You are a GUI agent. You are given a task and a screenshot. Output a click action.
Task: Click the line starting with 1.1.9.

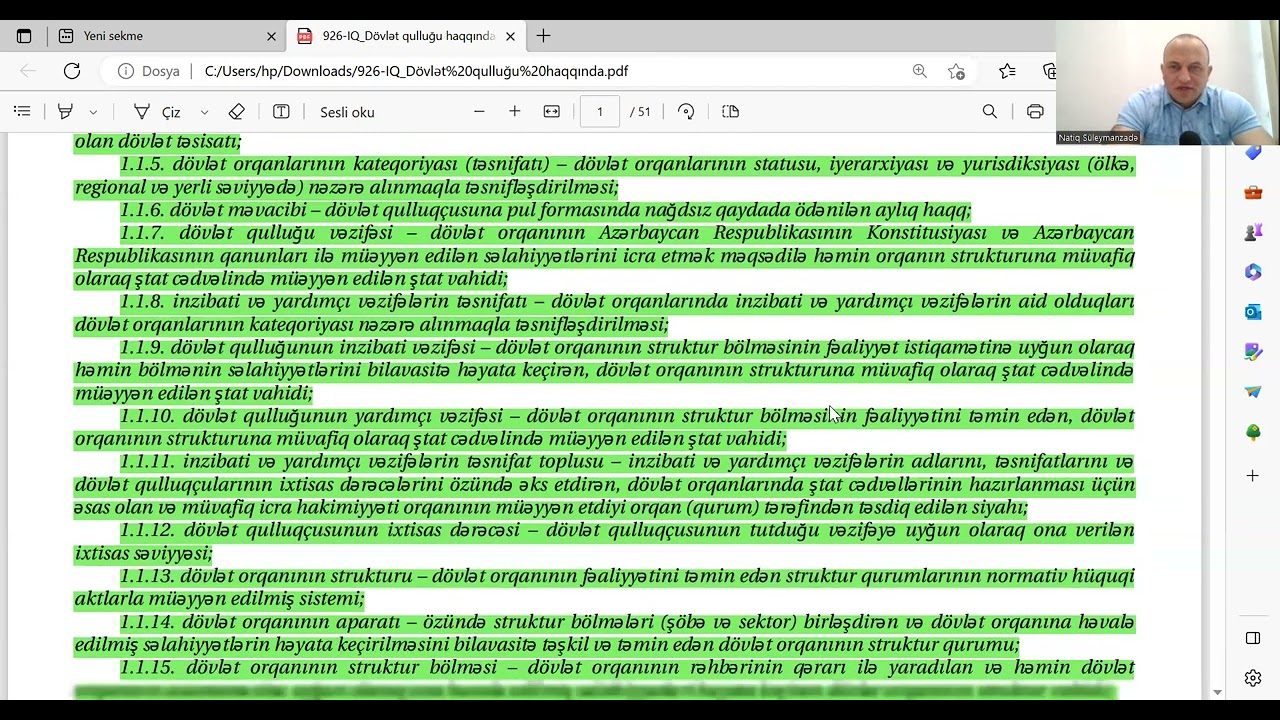coord(628,347)
